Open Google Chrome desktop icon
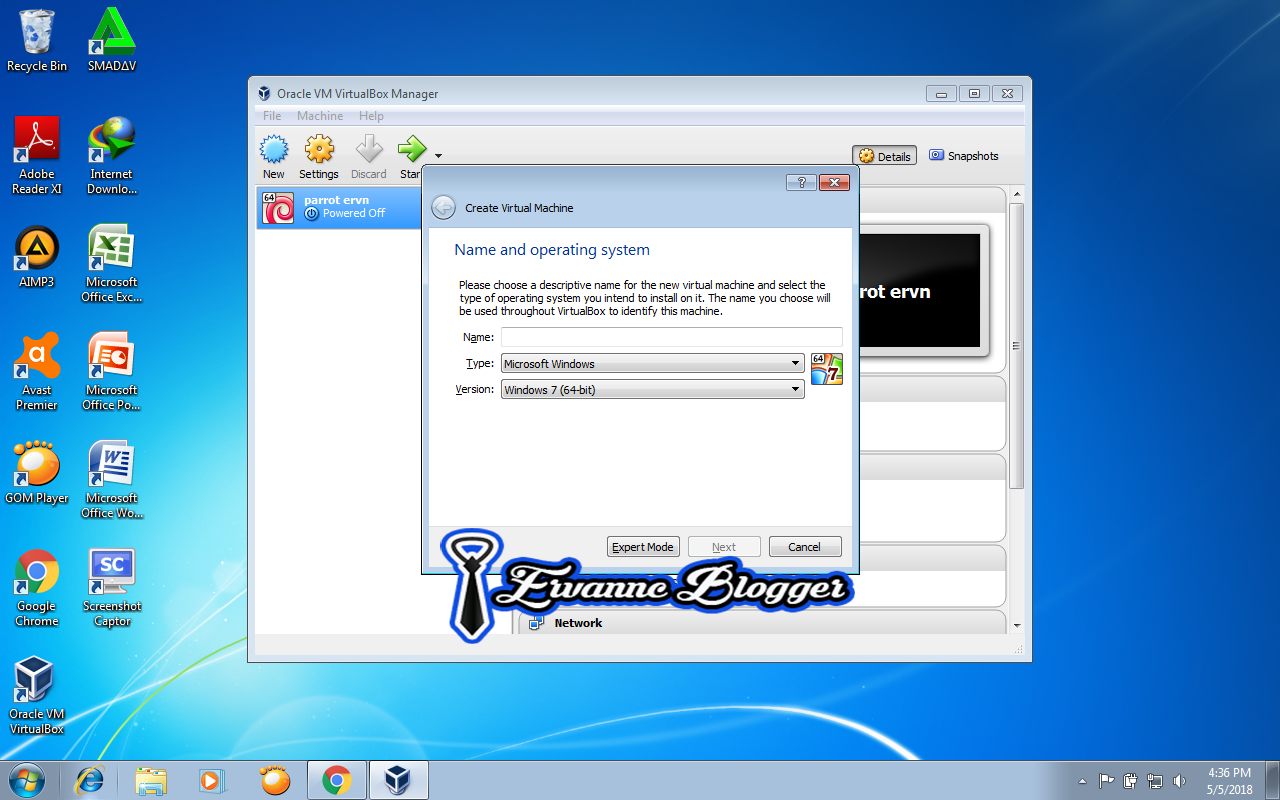 (37, 587)
